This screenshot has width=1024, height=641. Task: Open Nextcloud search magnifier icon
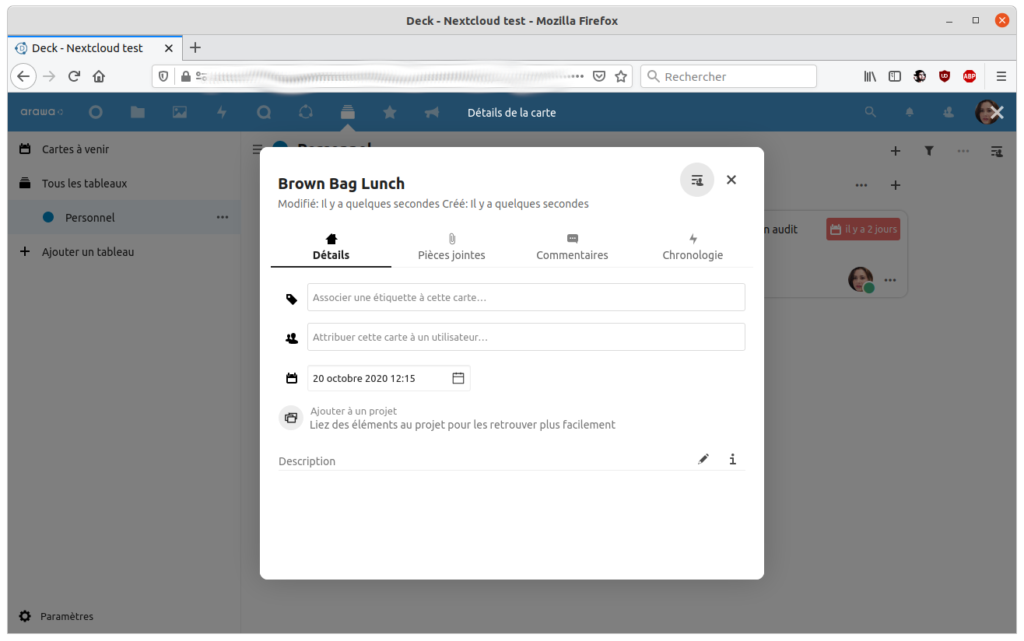[x=871, y=112]
